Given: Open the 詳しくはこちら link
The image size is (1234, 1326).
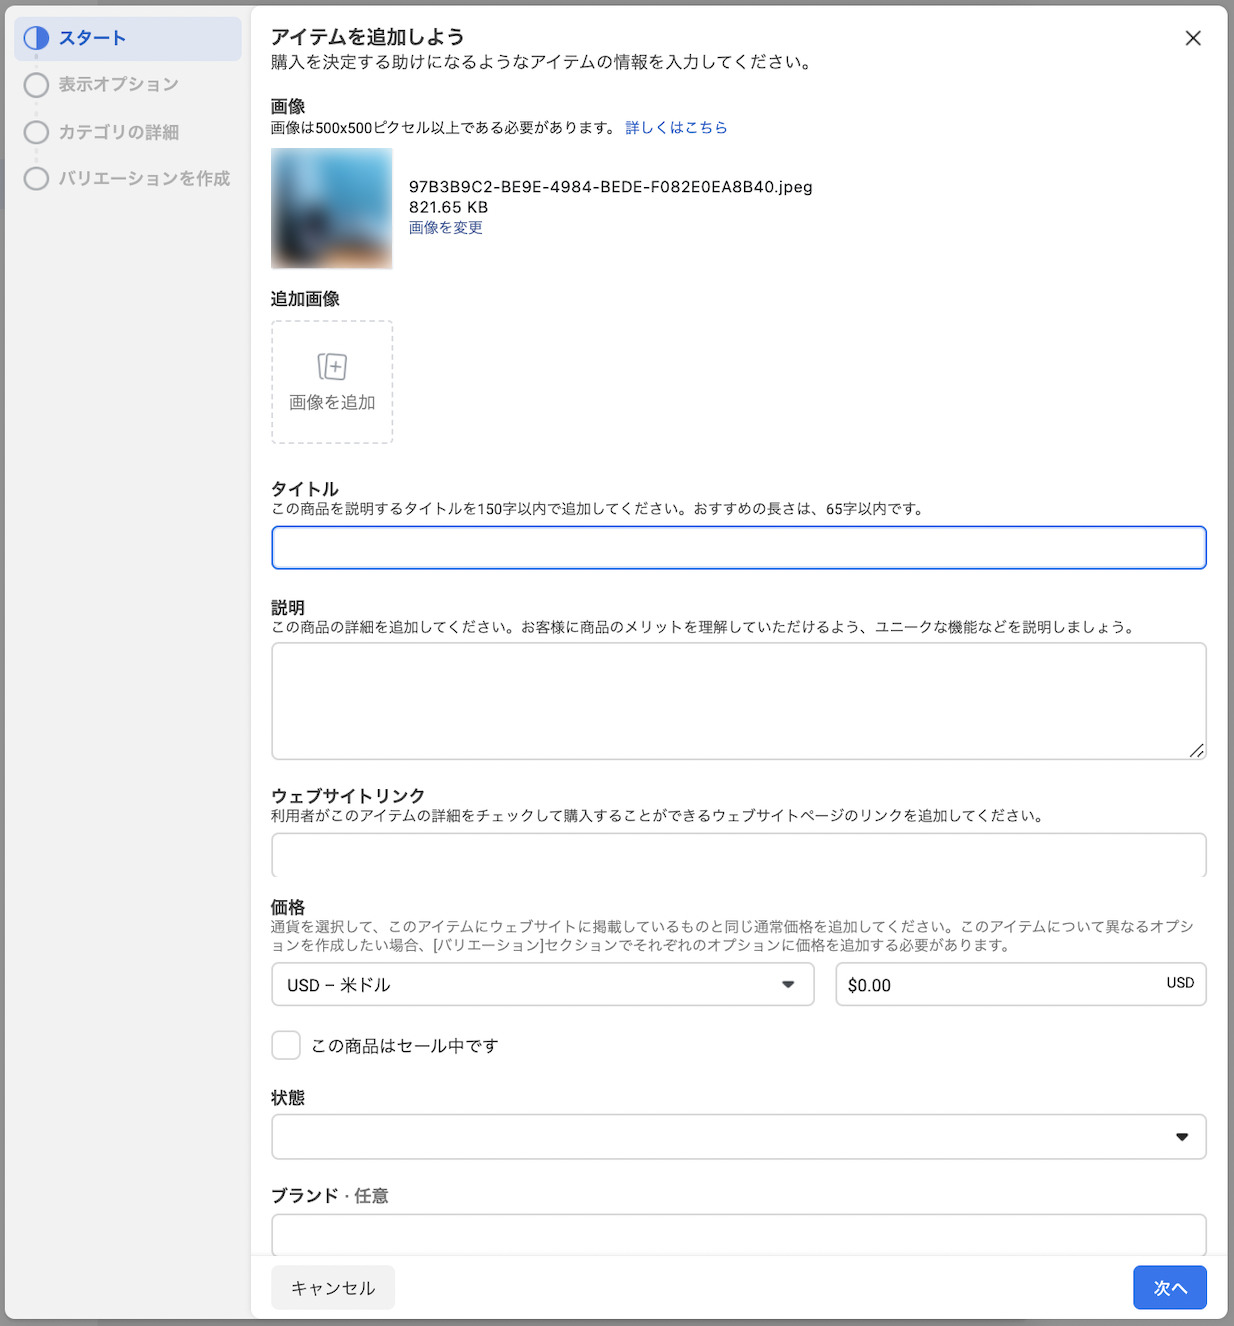Looking at the screenshot, I should [676, 128].
